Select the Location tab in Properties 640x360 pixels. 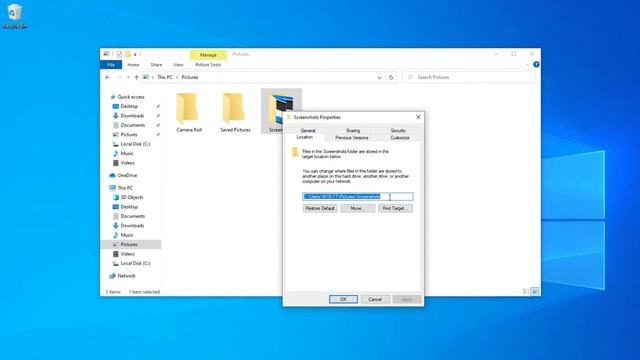tap(304, 137)
